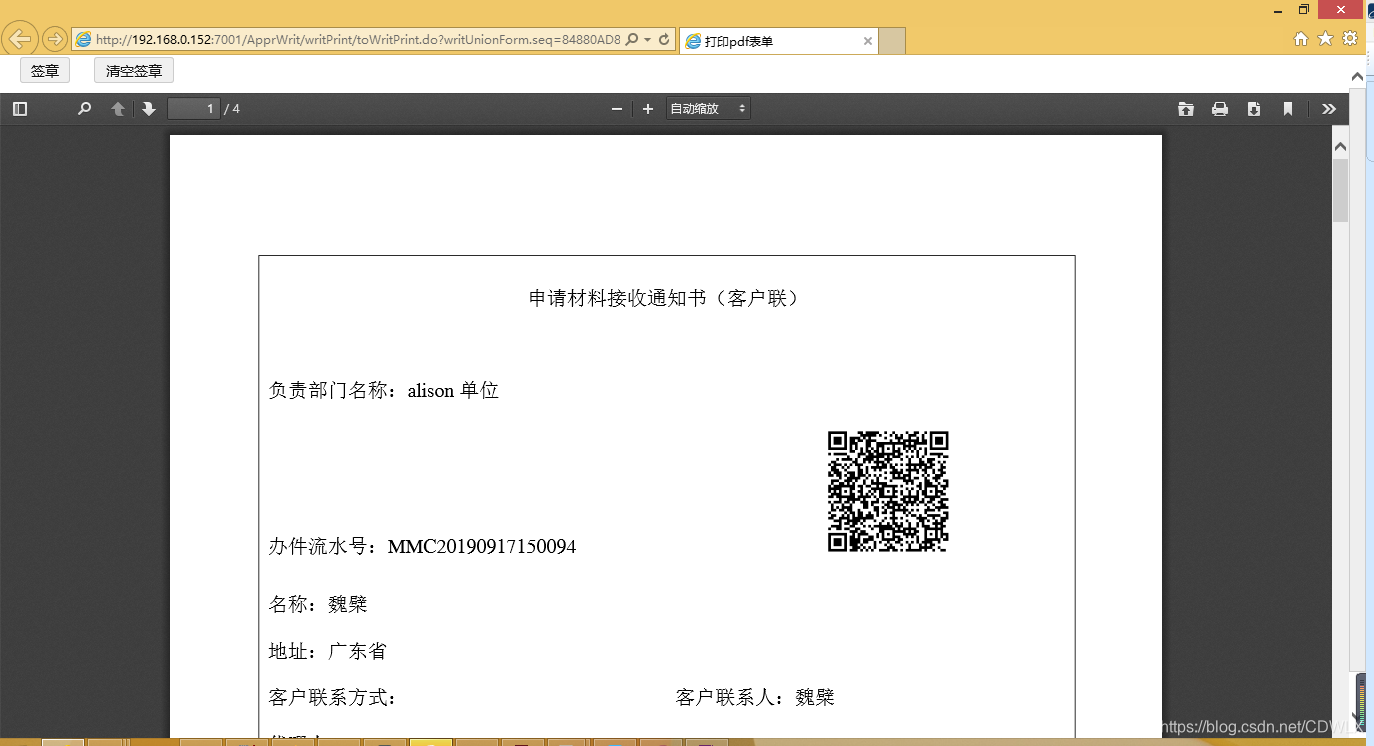Screen dimensions: 1374x746
Task: Bookmark the current view
Action: click(1288, 108)
